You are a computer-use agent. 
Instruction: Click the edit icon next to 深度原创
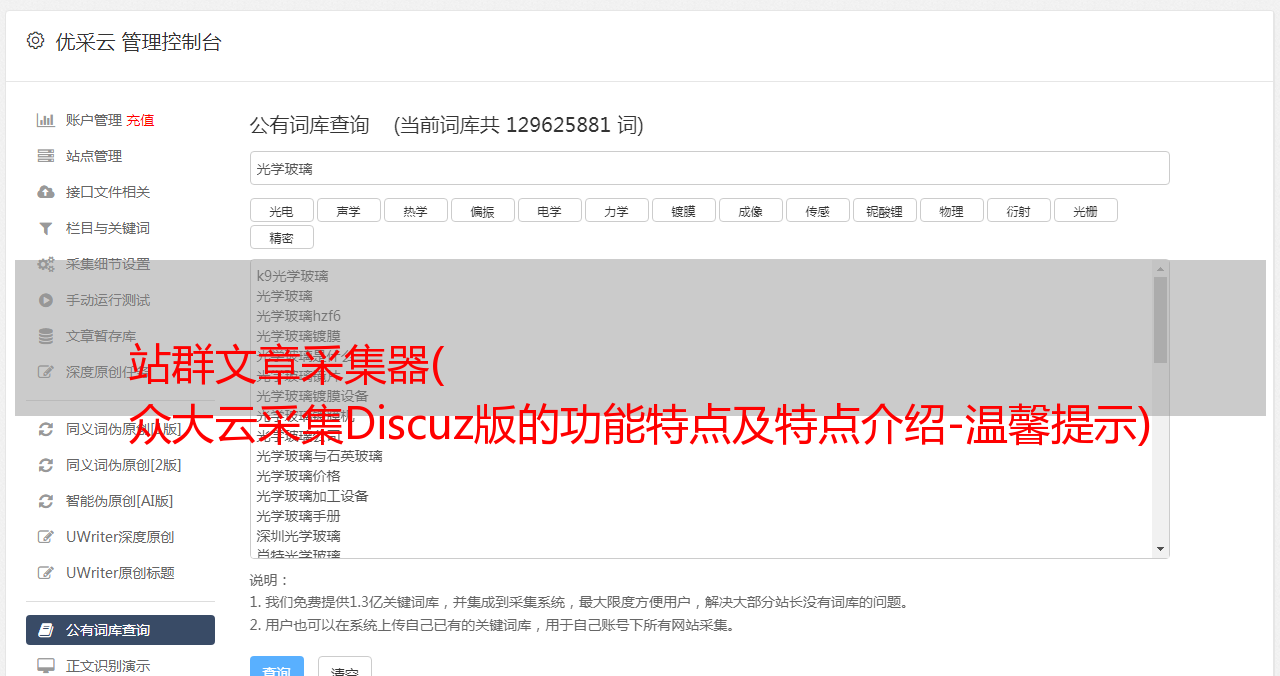[x=45, y=372]
